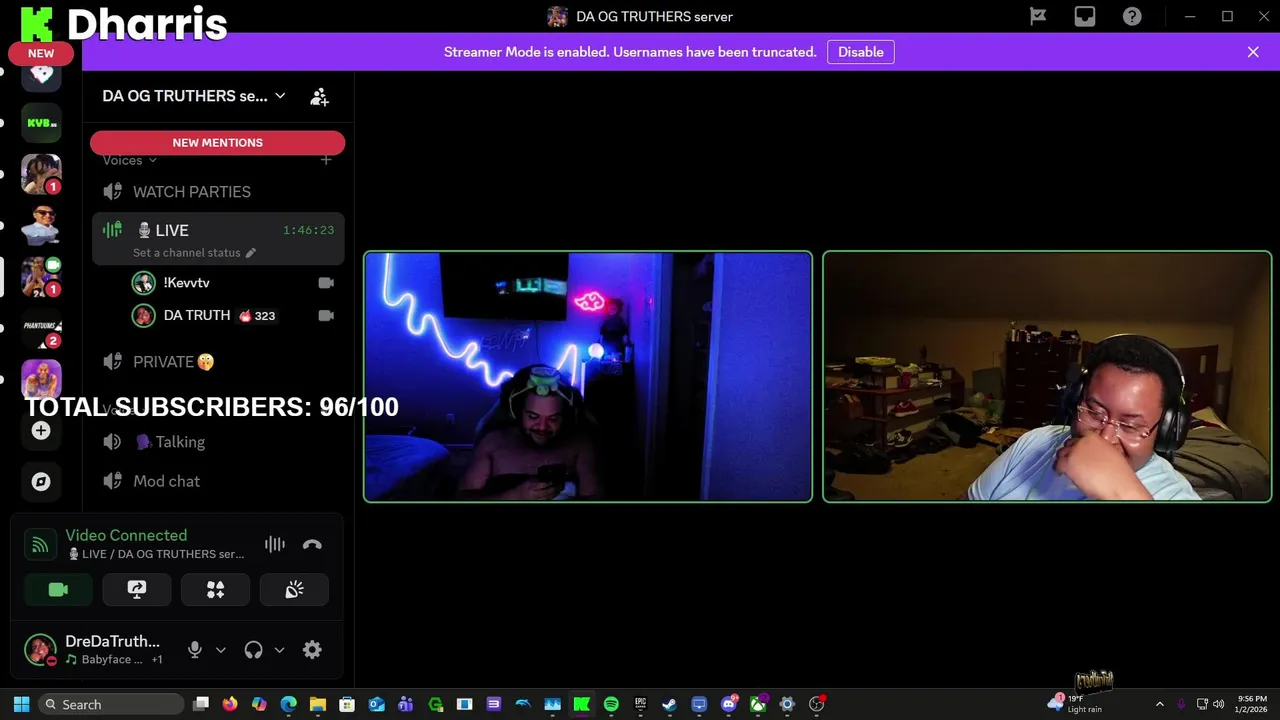Open the Discord inbox icon
The height and width of the screenshot is (720, 1280).
[1085, 16]
